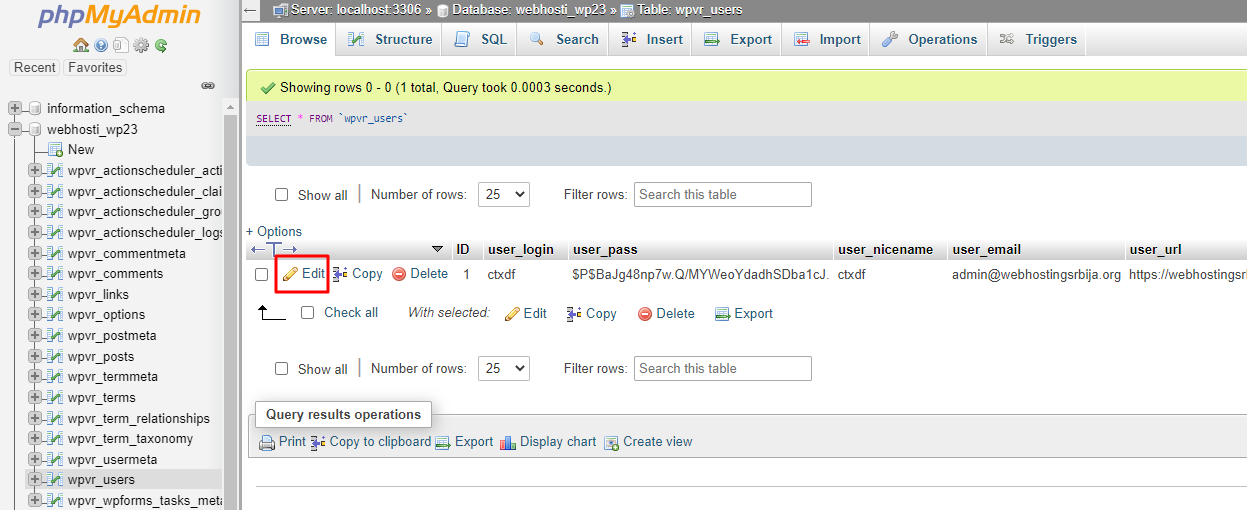1247x510 pixels.
Task: Click the upper Search this table filter field
Action: (x=722, y=194)
